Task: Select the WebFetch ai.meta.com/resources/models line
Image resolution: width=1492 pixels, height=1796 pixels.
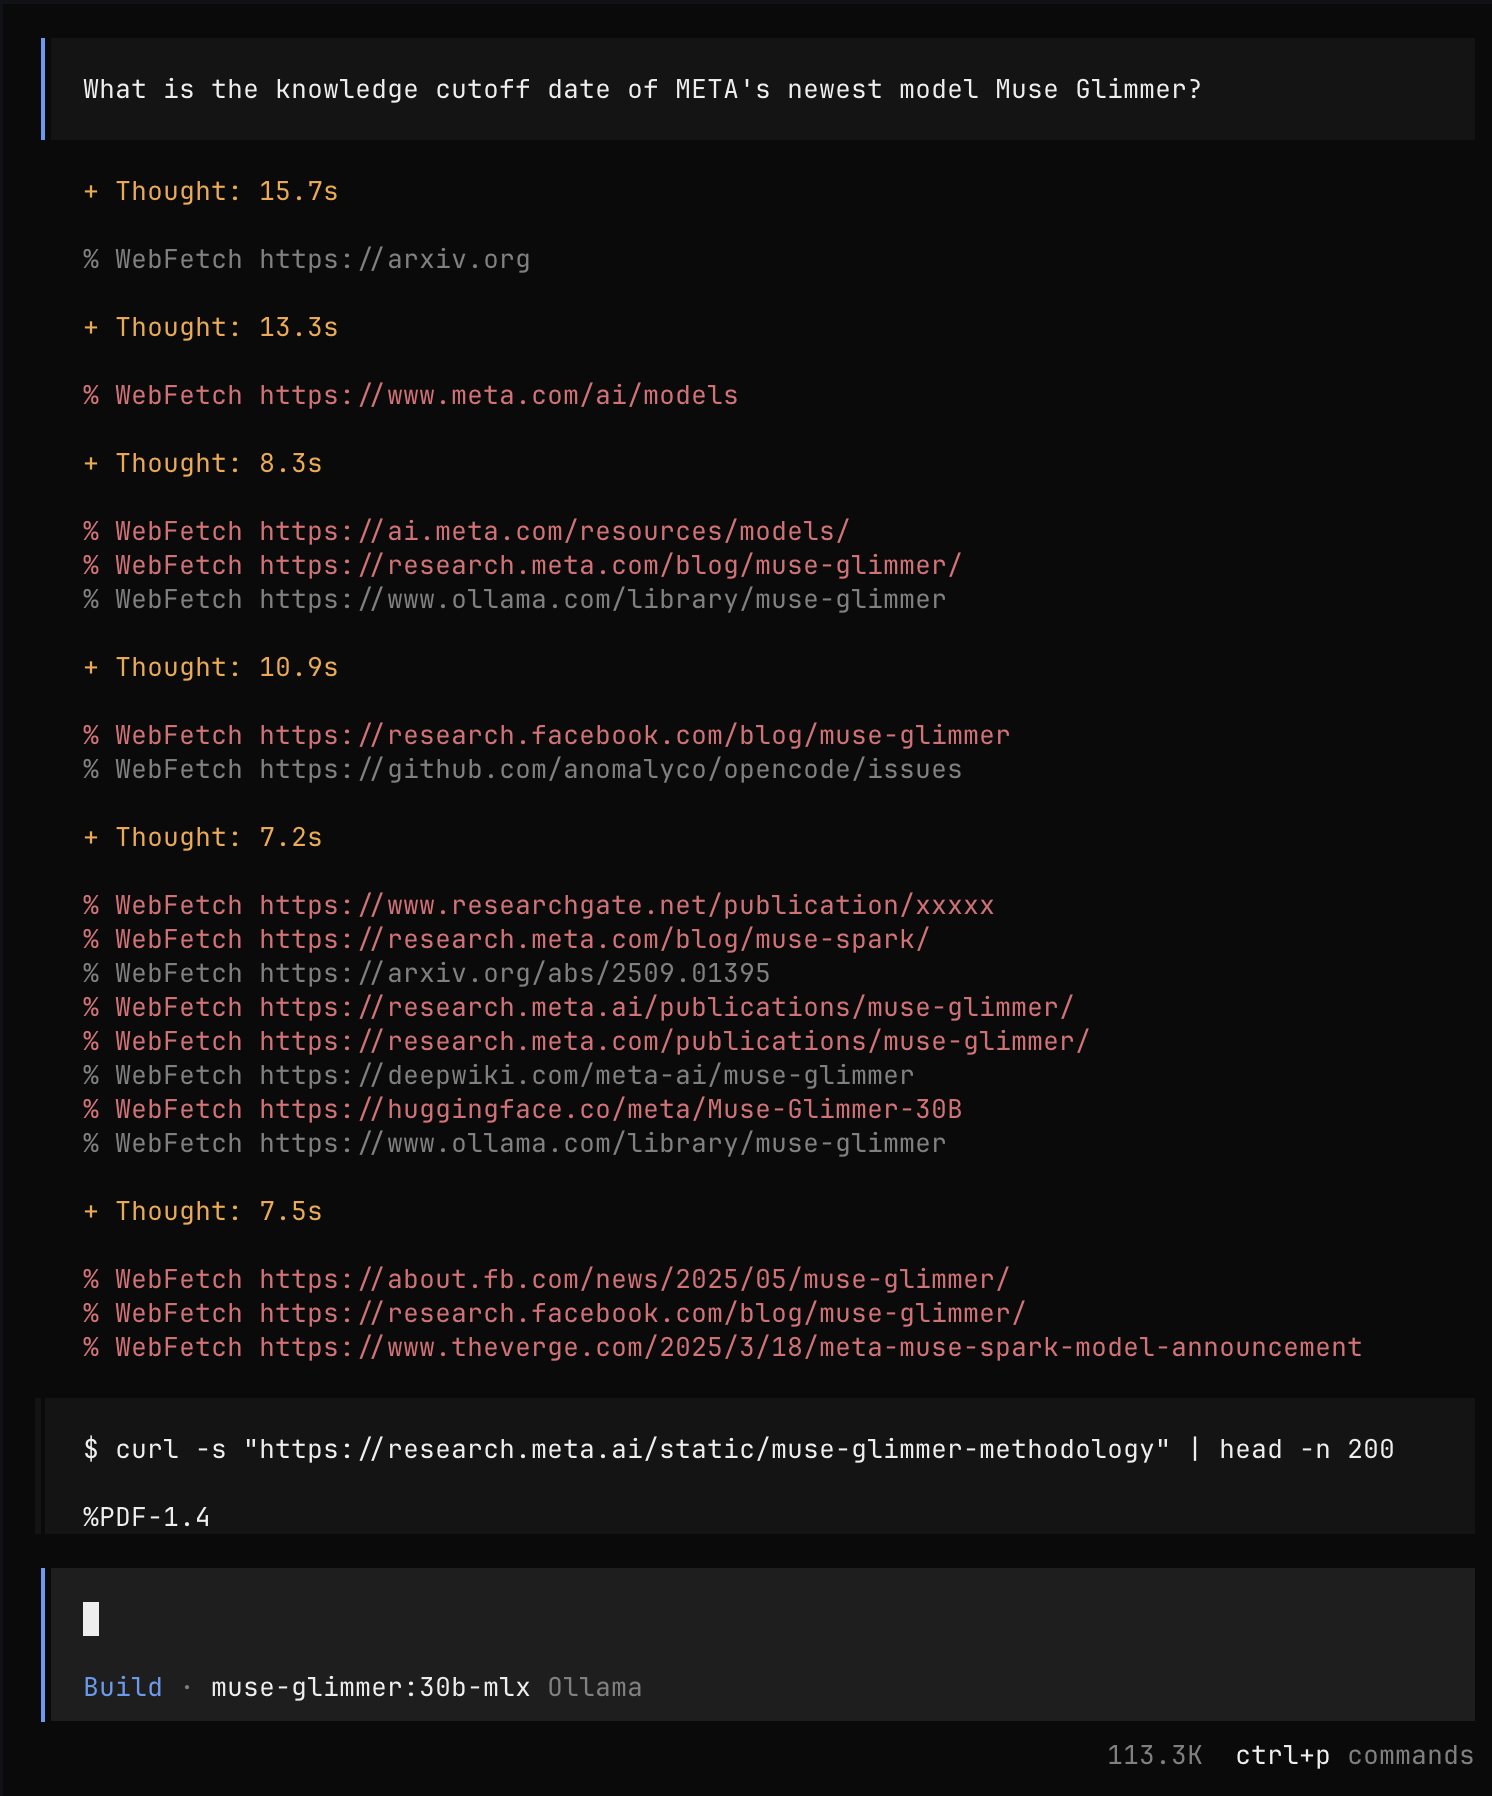Action: 467,531
